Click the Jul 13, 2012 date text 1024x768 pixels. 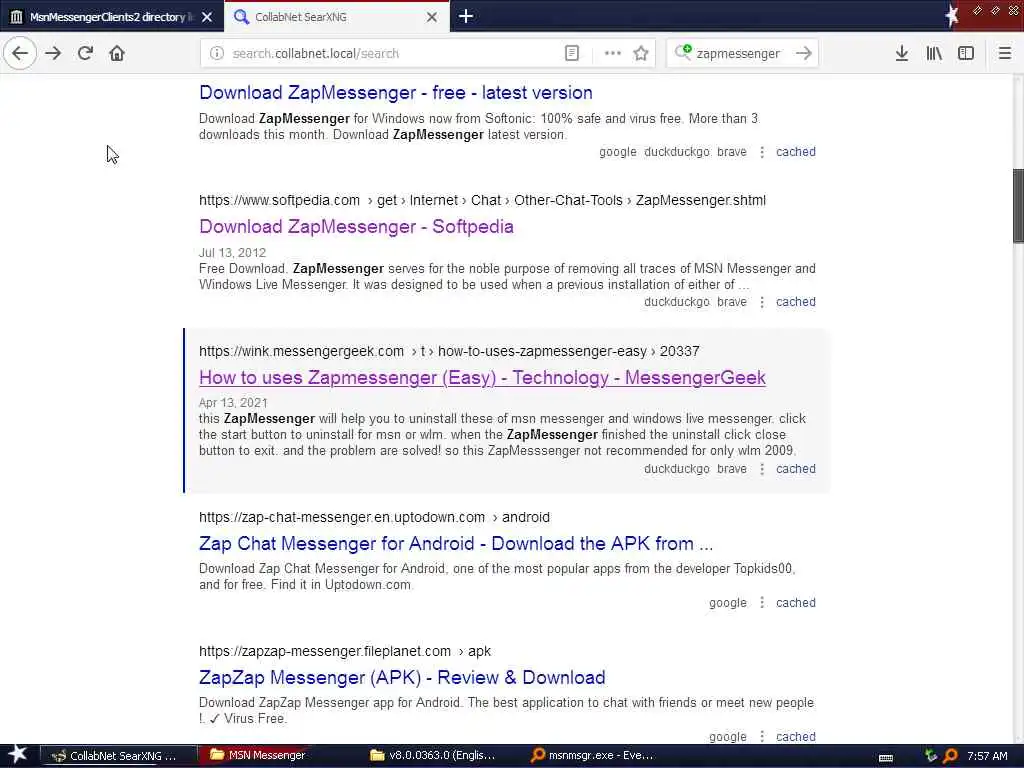[232, 253]
